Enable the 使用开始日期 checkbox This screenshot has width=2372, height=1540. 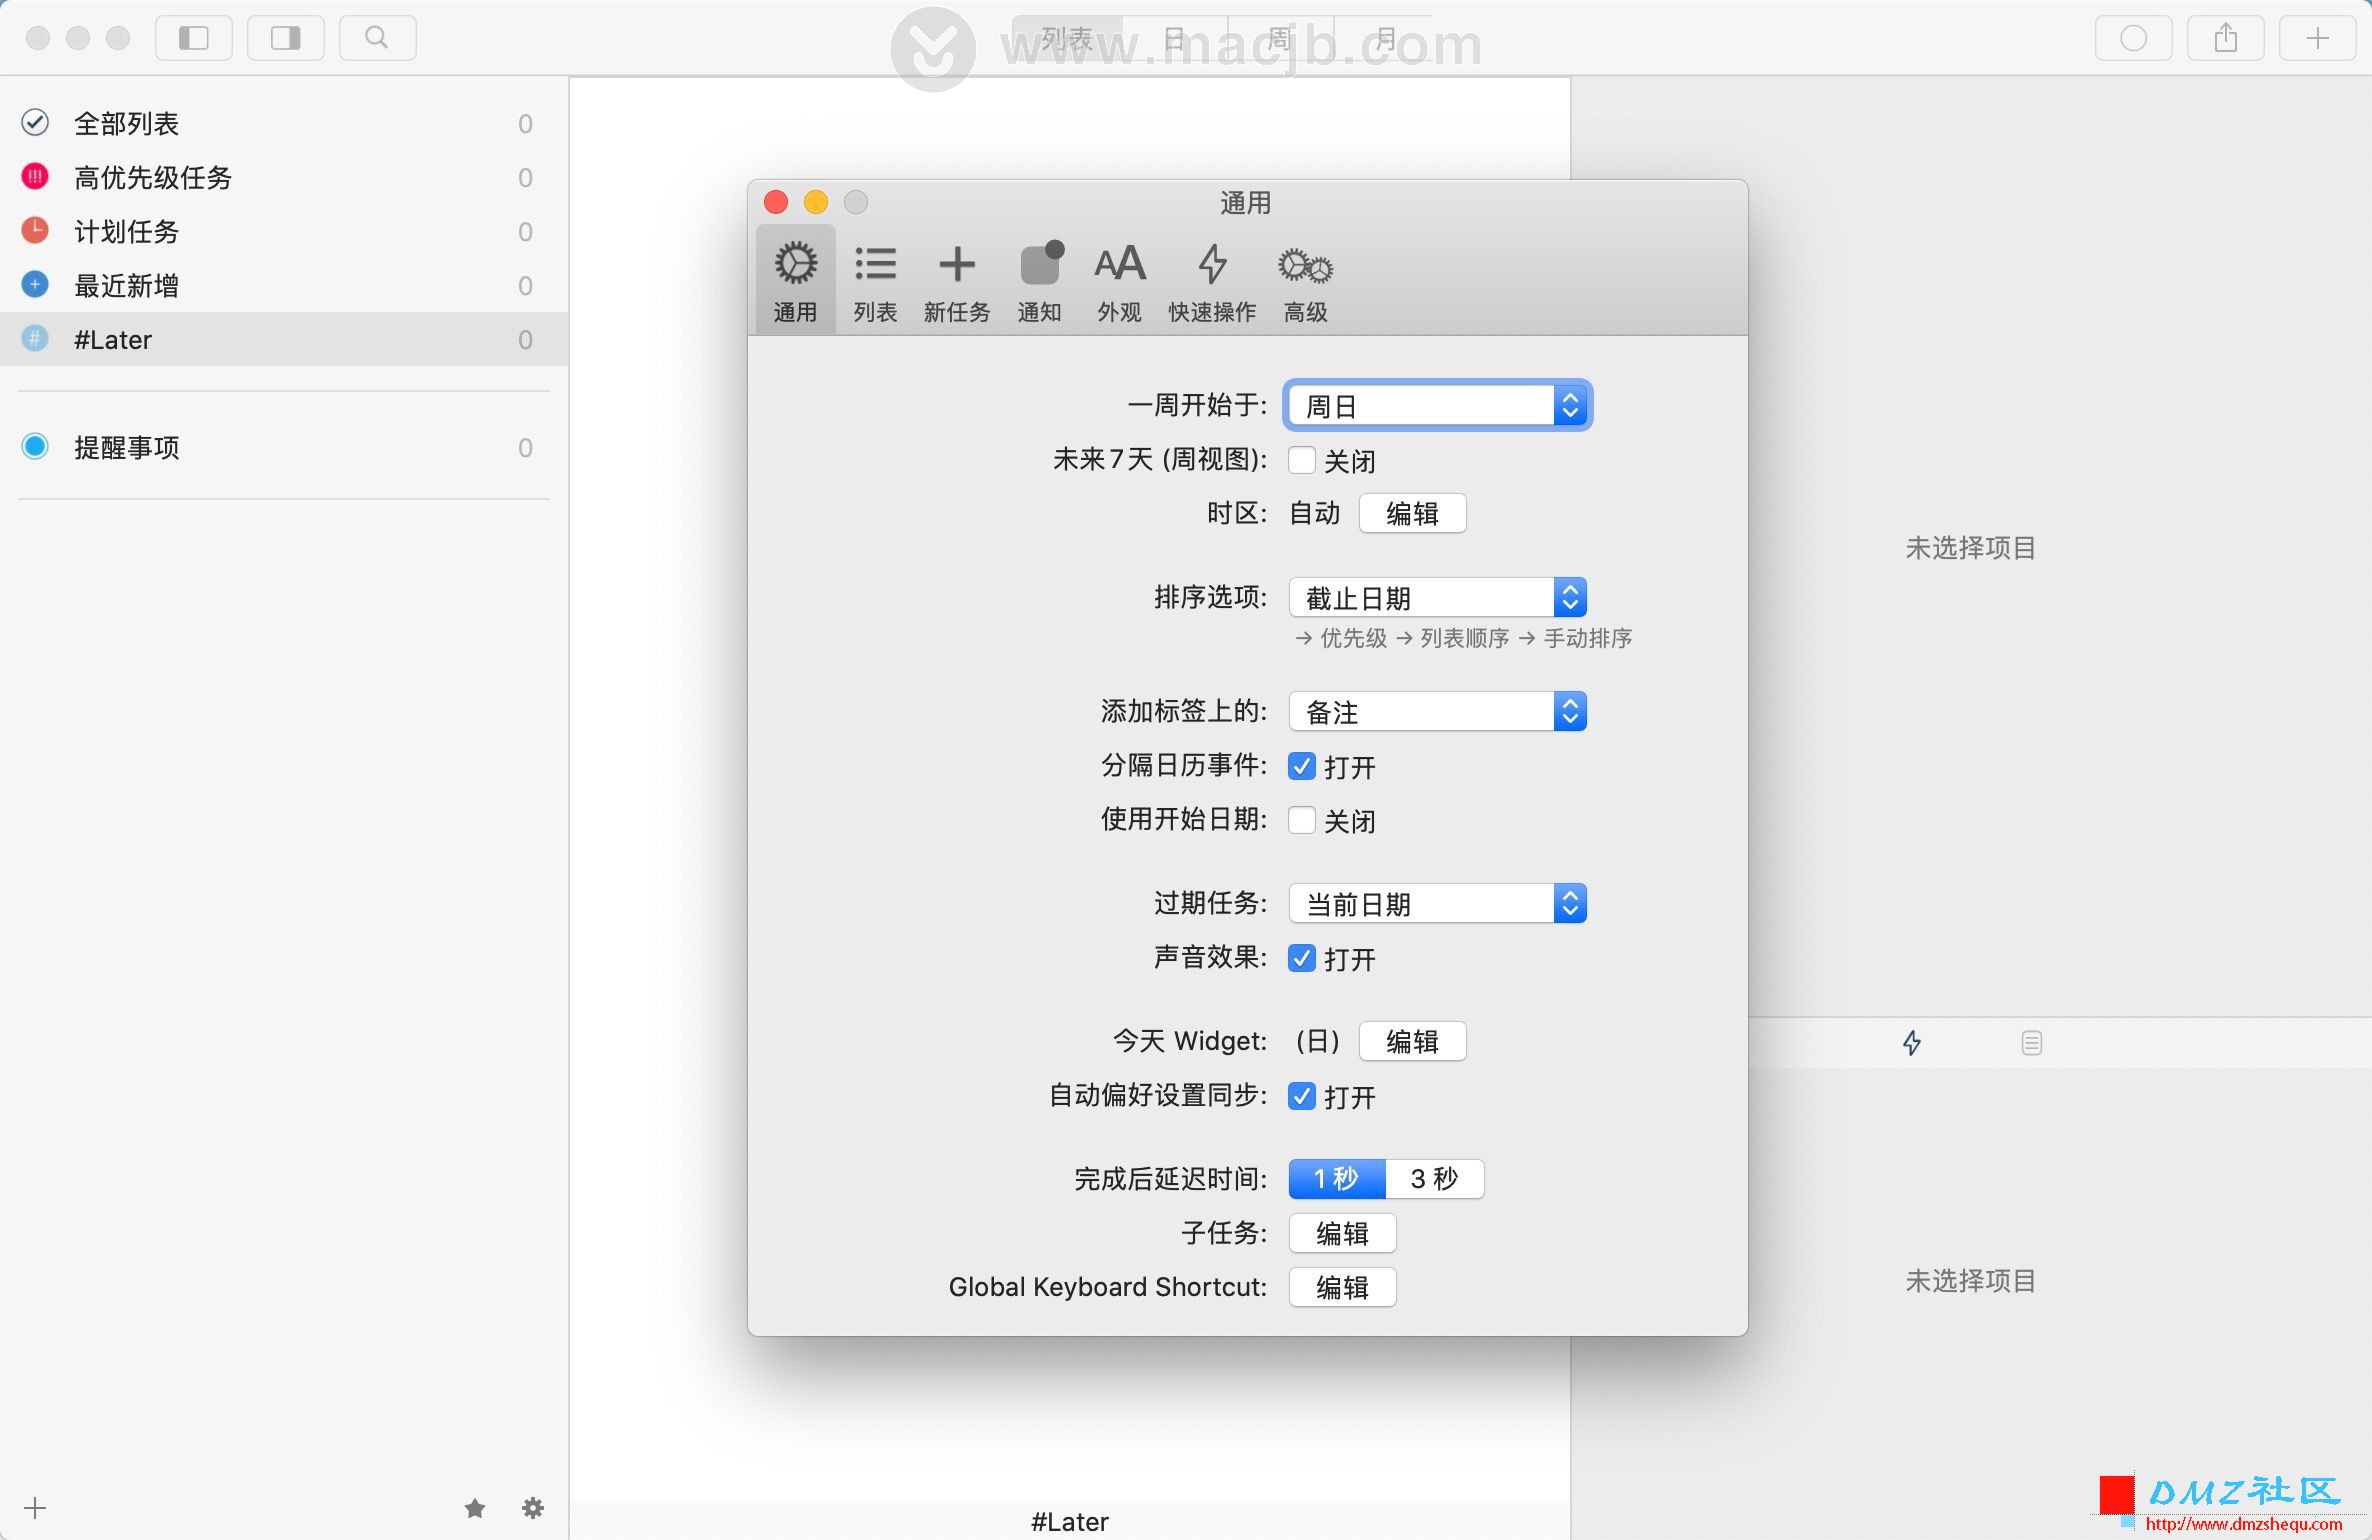pyautogui.click(x=1301, y=820)
